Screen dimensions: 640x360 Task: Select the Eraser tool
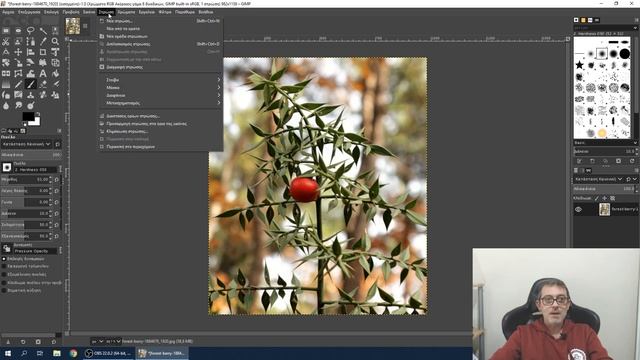coord(43,84)
